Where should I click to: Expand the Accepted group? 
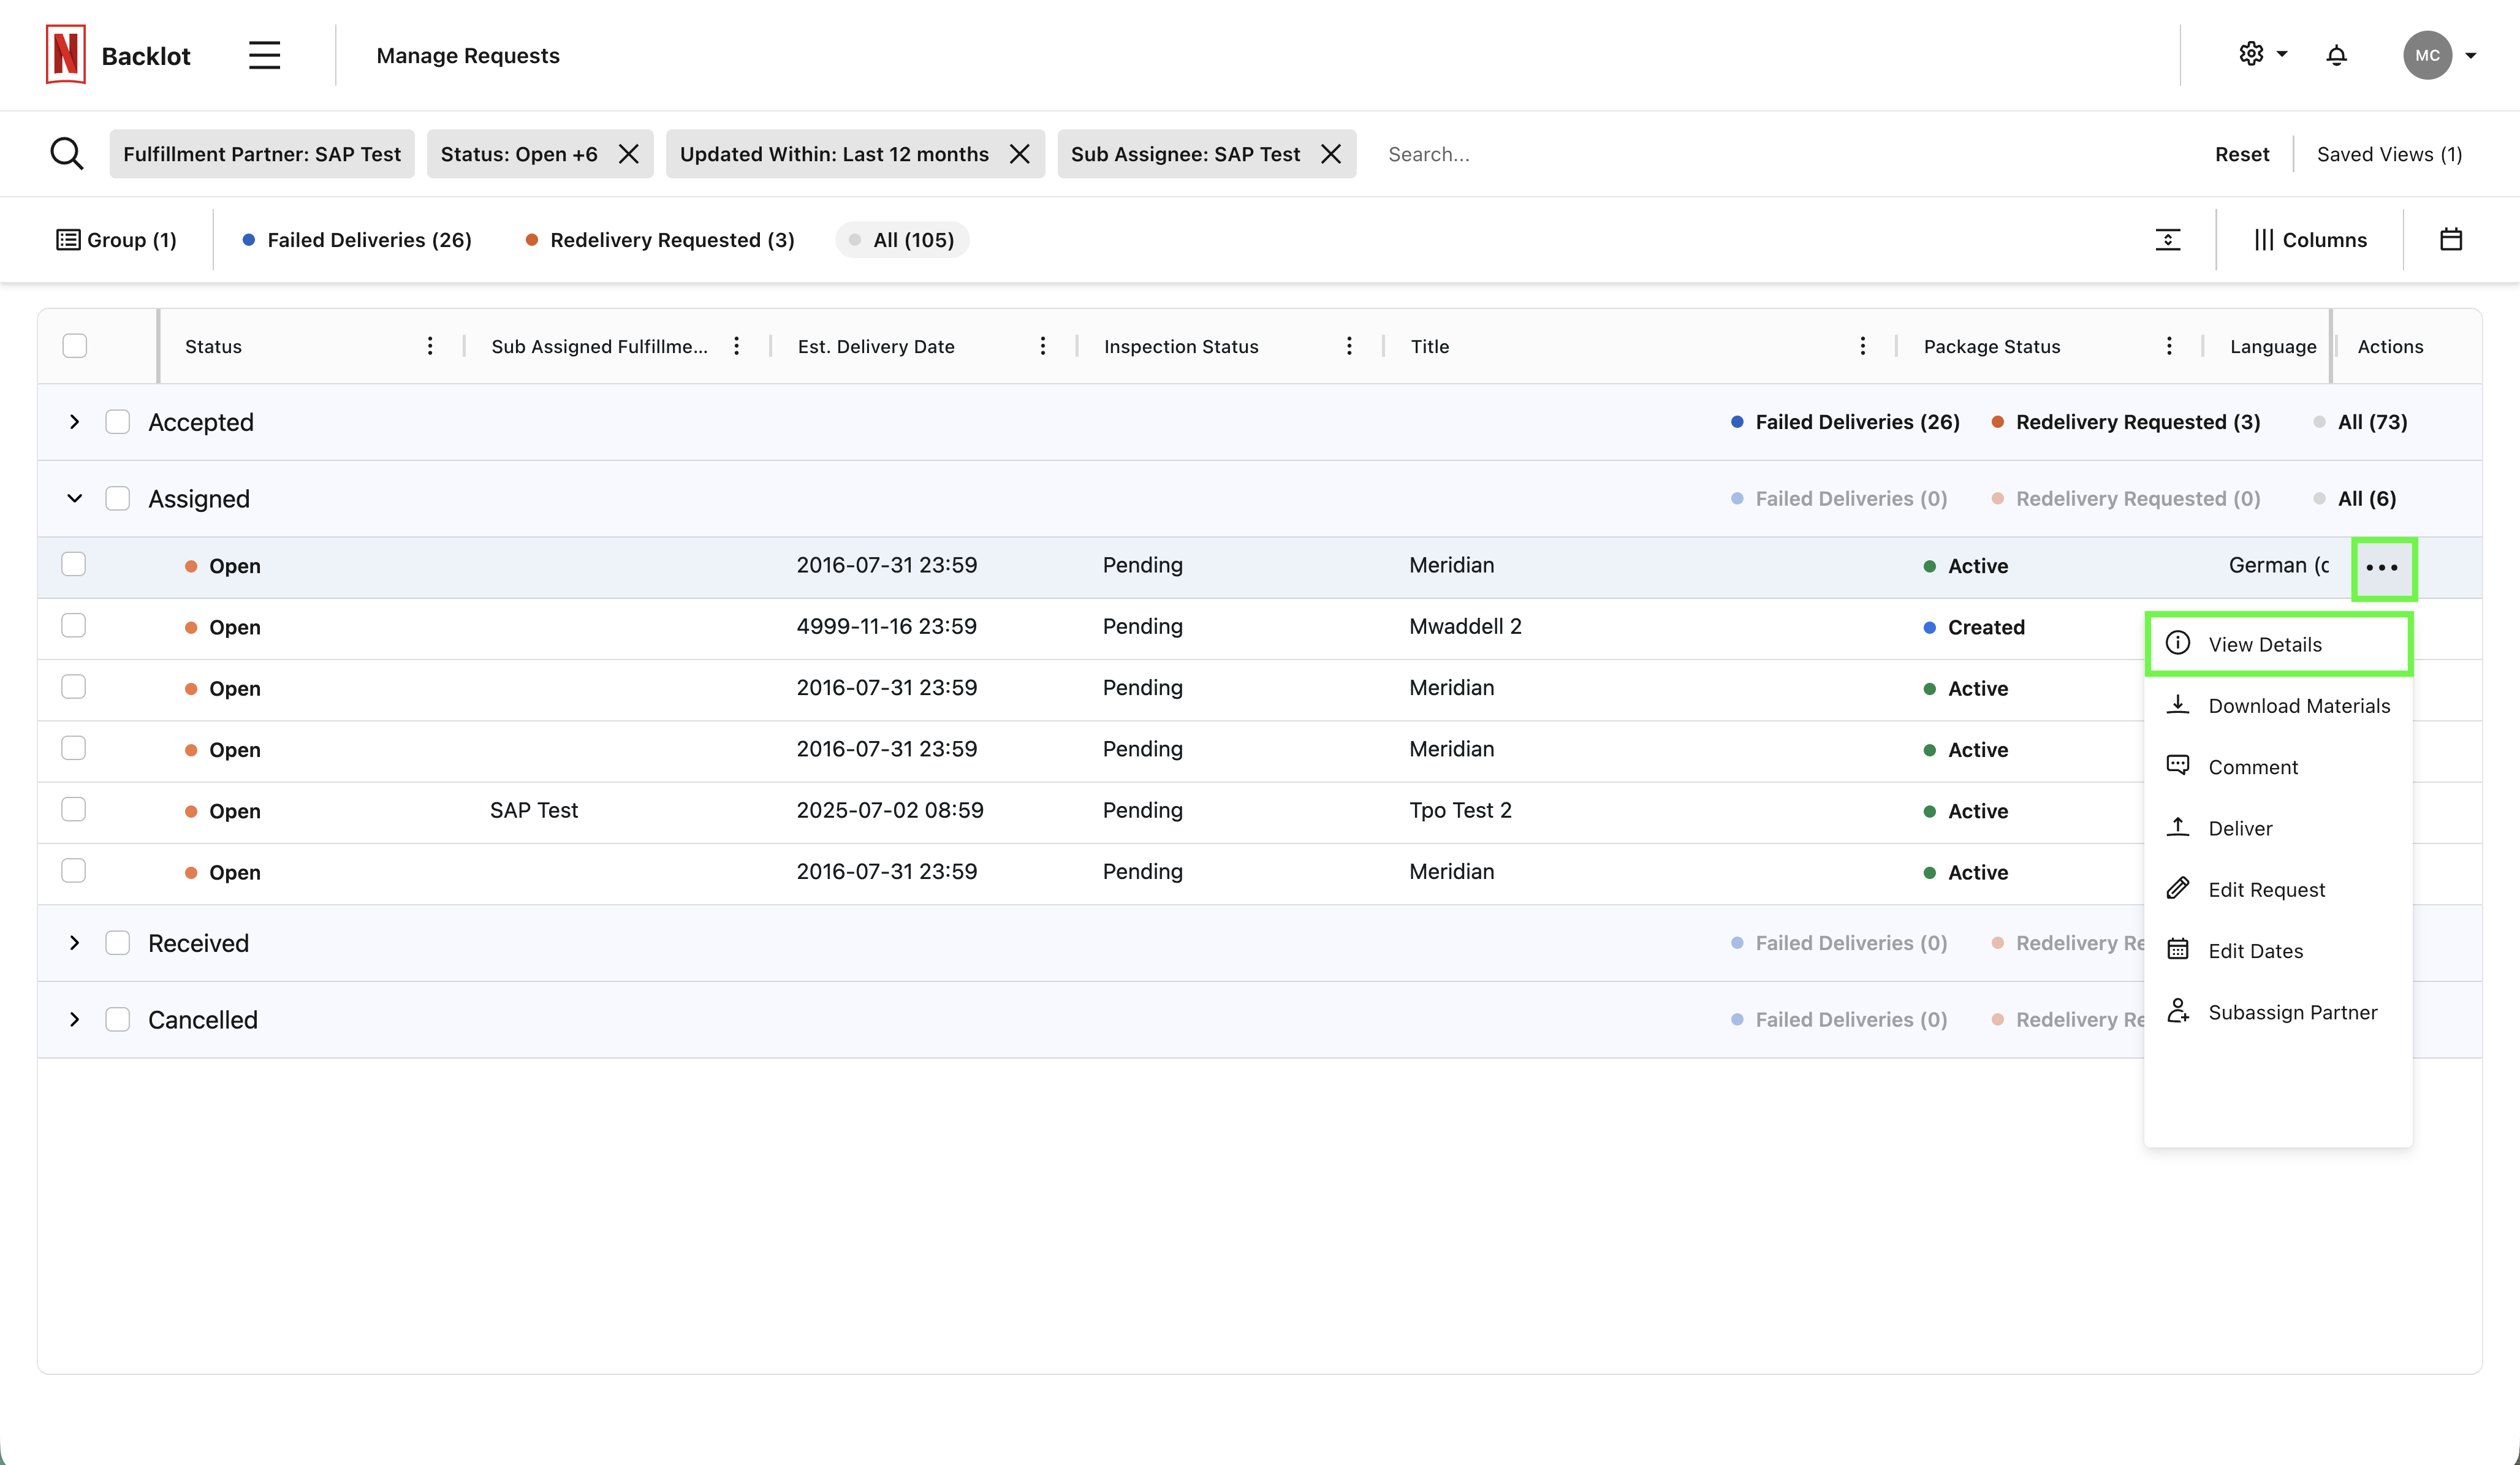pyautogui.click(x=75, y=422)
